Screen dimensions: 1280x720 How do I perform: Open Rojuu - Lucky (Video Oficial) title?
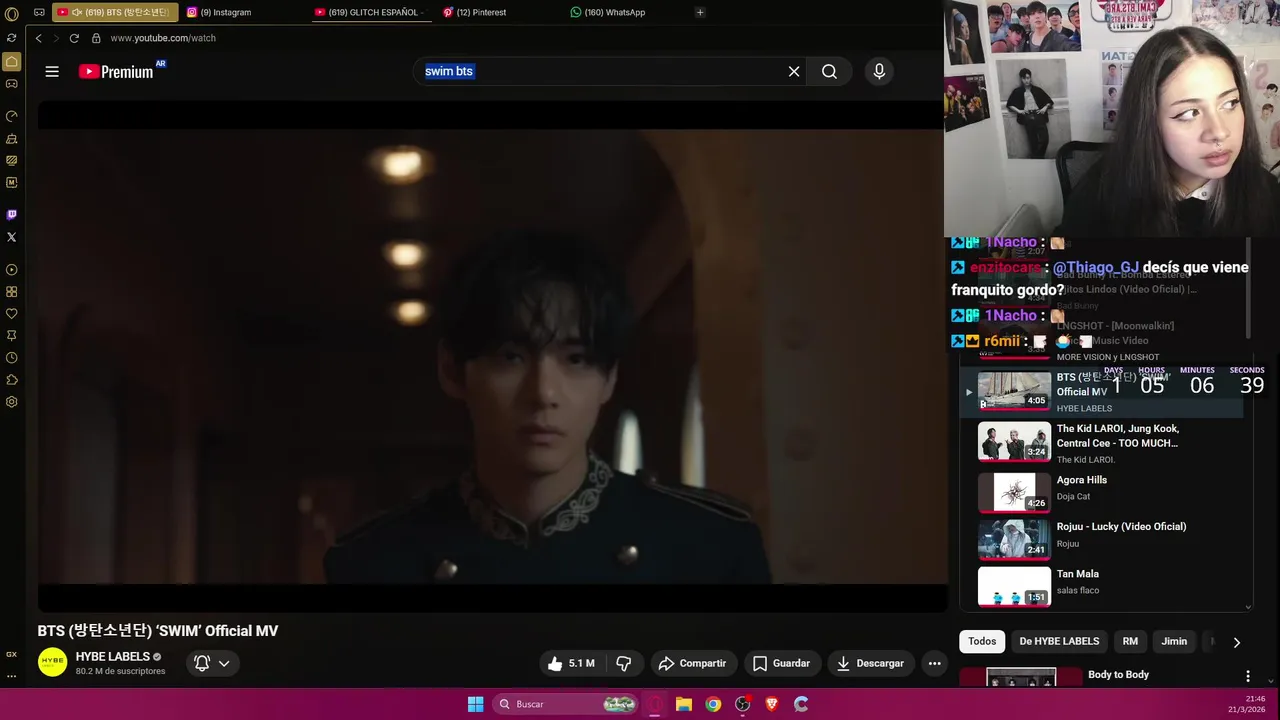pyautogui.click(x=1121, y=527)
